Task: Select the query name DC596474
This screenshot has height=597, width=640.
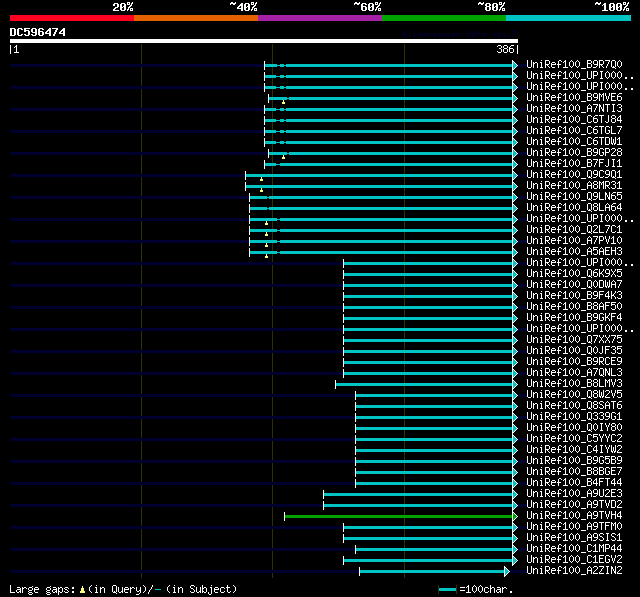Action: pyautogui.click(x=38, y=32)
